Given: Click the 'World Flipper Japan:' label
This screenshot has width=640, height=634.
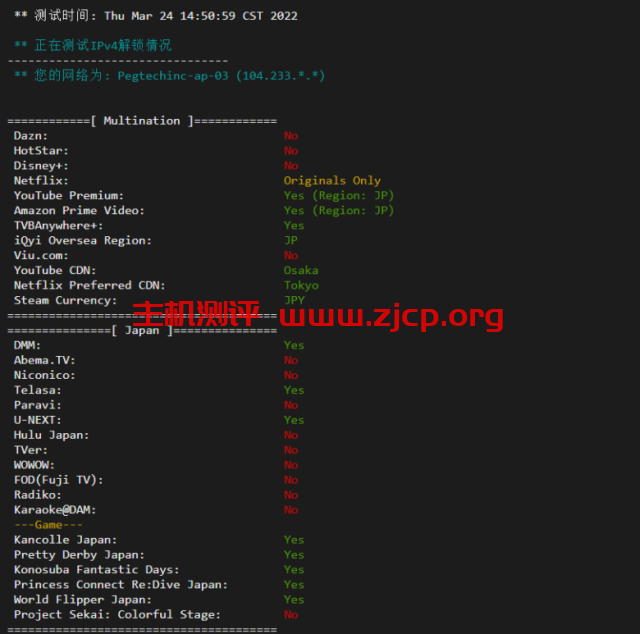Looking at the screenshot, I should [x=82, y=600].
